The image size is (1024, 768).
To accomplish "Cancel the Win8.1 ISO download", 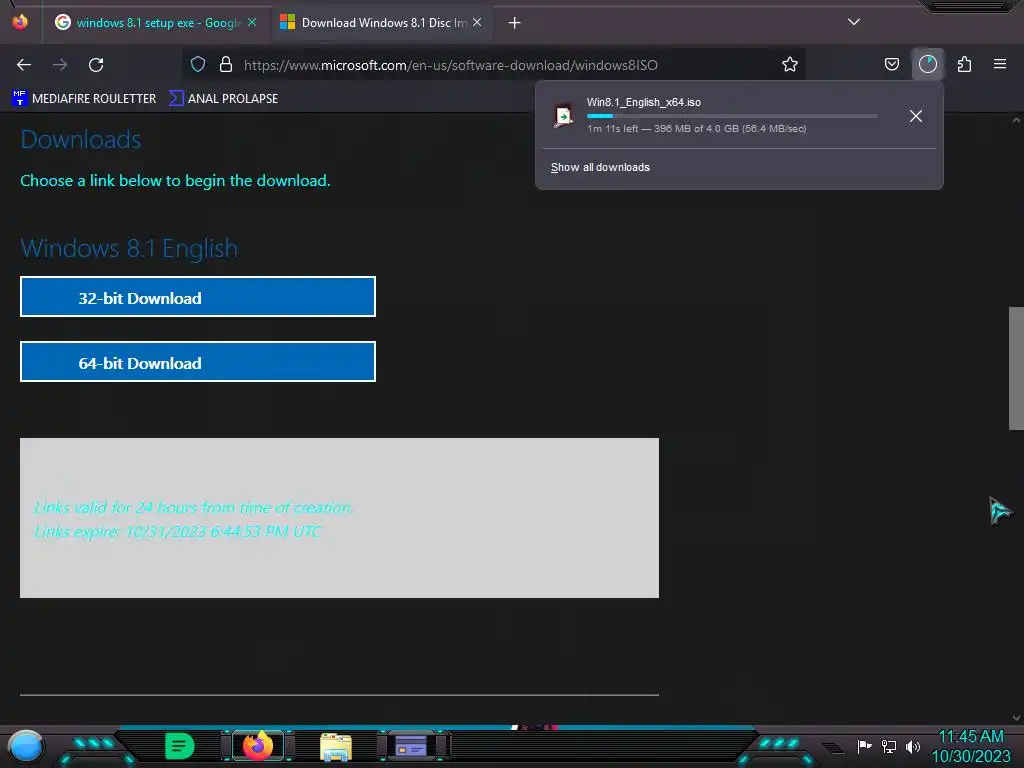I will [916, 116].
